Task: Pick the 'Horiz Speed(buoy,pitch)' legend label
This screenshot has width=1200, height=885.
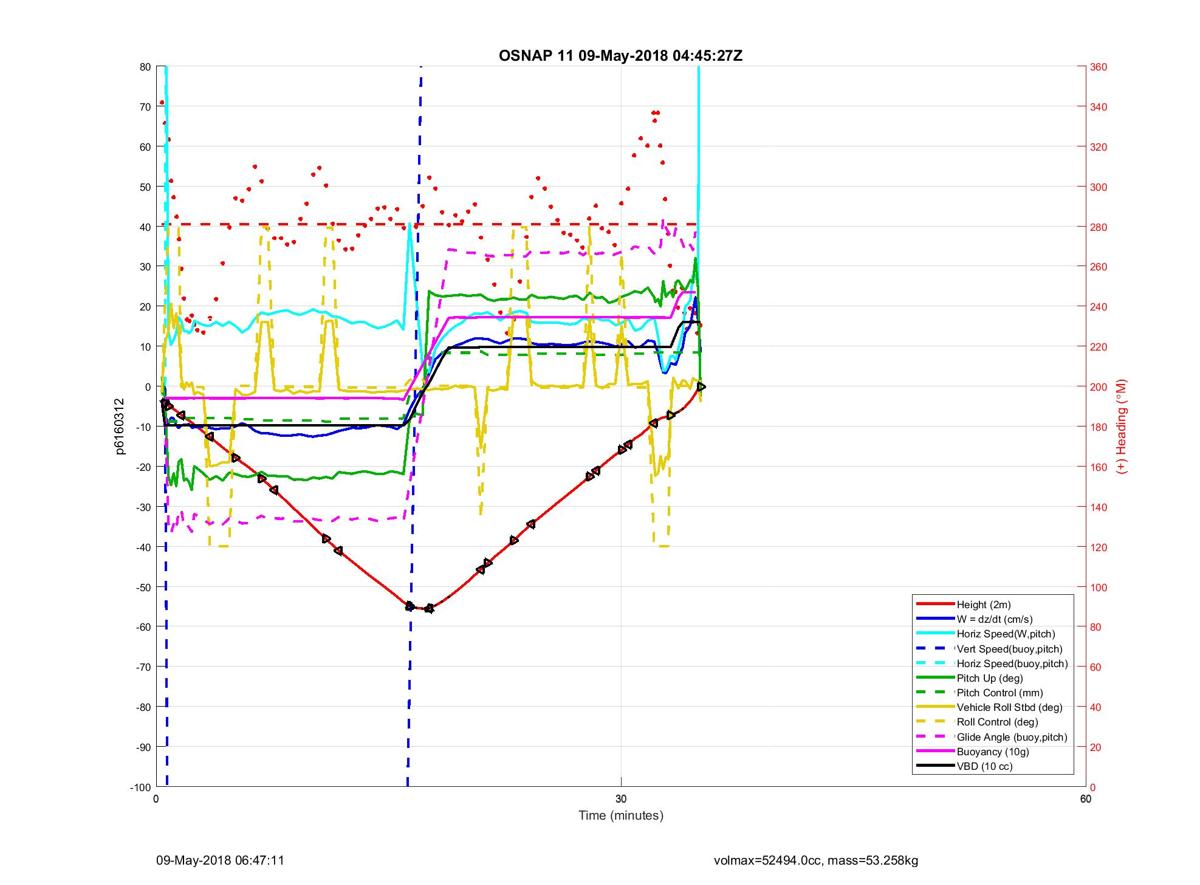Action: (1012, 663)
